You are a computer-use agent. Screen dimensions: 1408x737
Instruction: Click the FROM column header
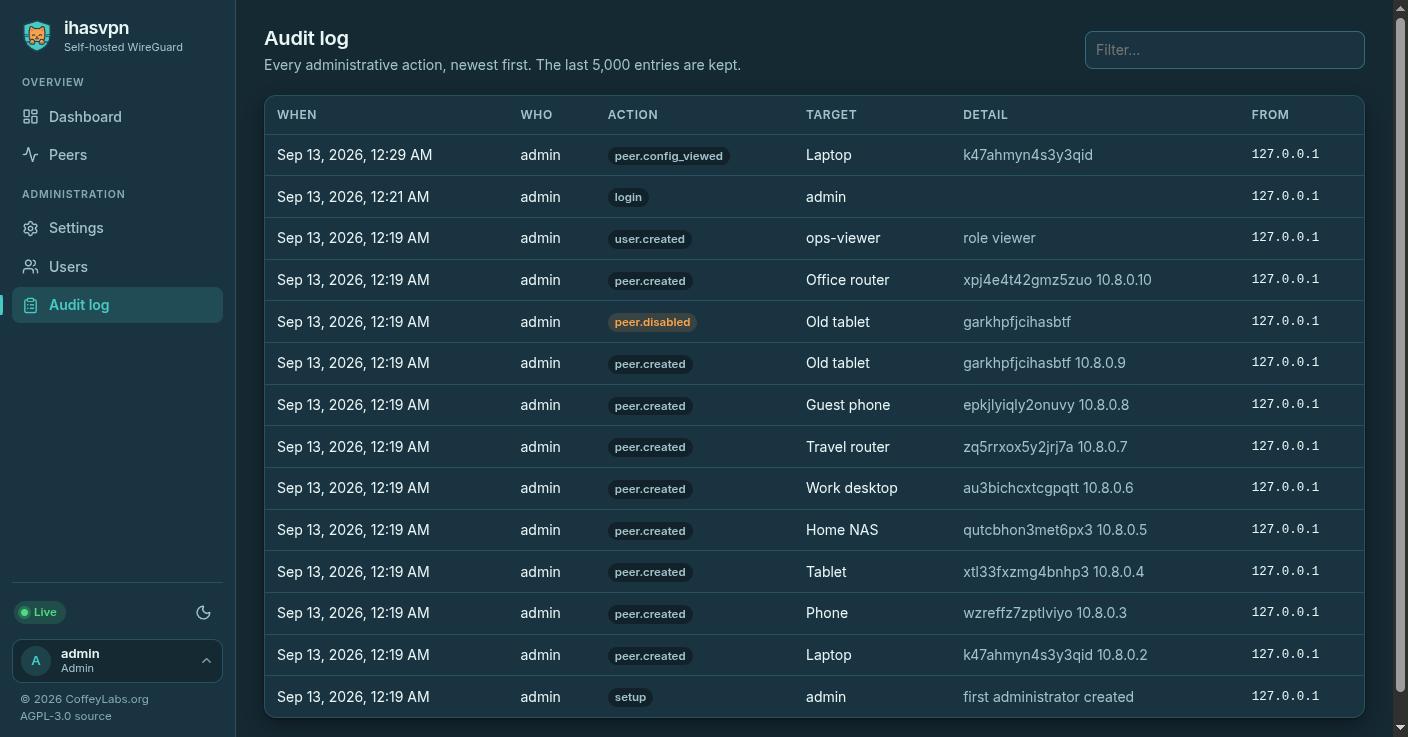tap(1270, 115)
